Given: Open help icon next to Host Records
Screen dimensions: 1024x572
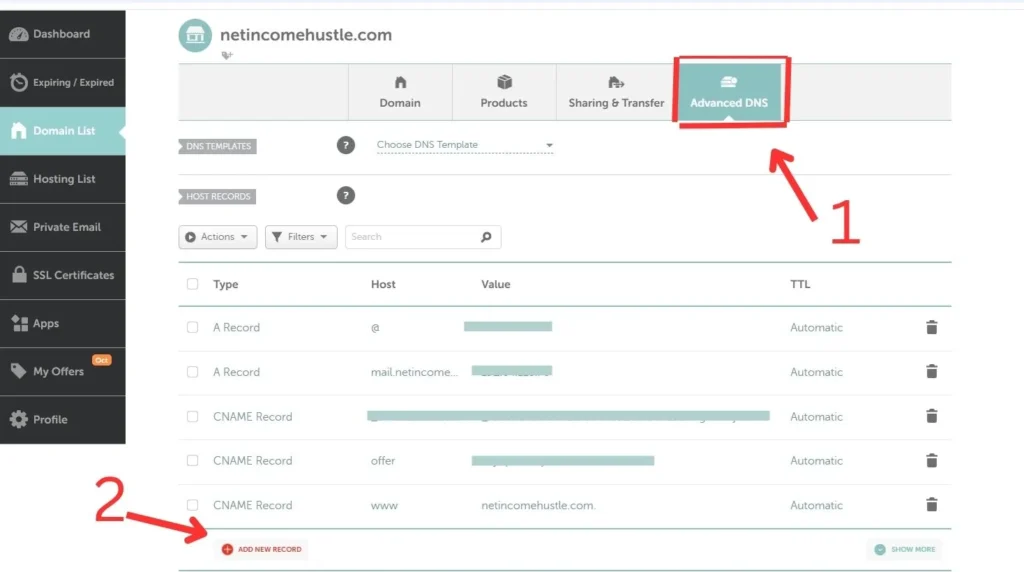Looking at the screenshot, I should pos(346,196).
